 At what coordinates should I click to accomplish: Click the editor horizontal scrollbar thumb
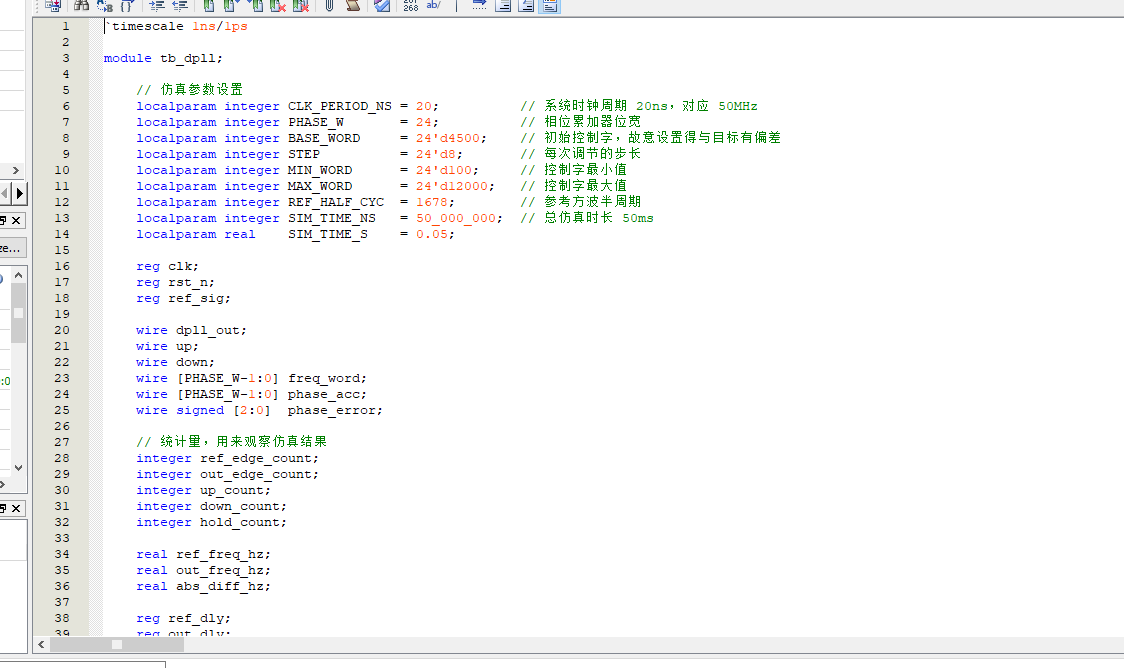point(117,644)
